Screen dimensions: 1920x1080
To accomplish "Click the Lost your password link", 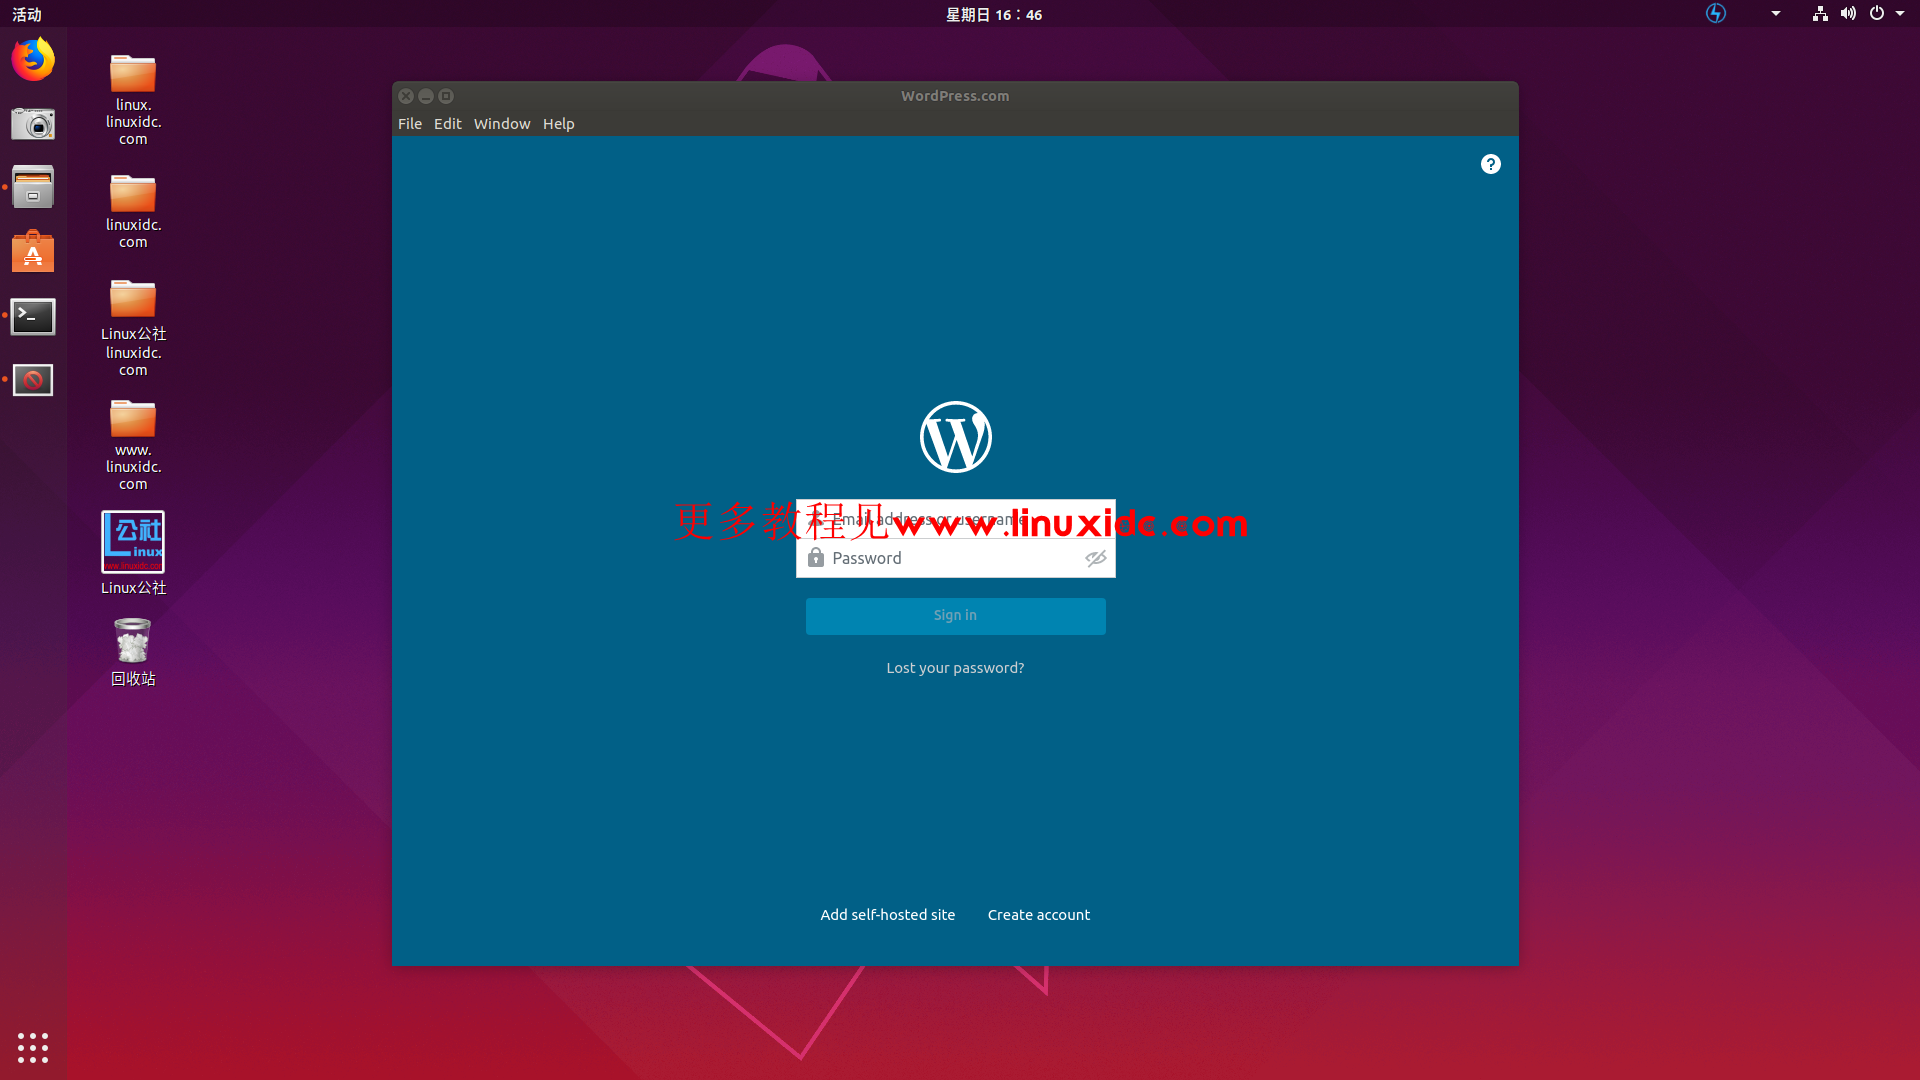I will tap(955, 667).
